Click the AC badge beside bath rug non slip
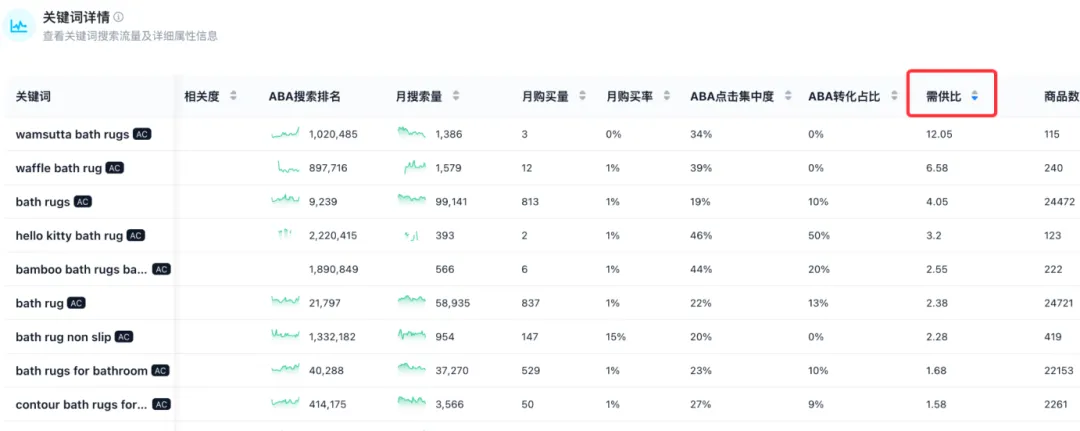Viewport: 1080px width, 431px height. coord(124,337)
